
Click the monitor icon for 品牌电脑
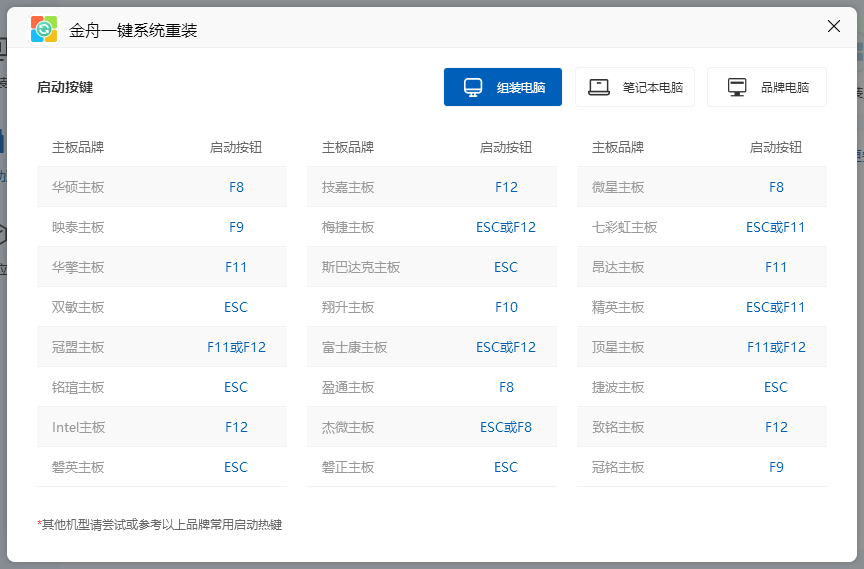pos(737,87)
